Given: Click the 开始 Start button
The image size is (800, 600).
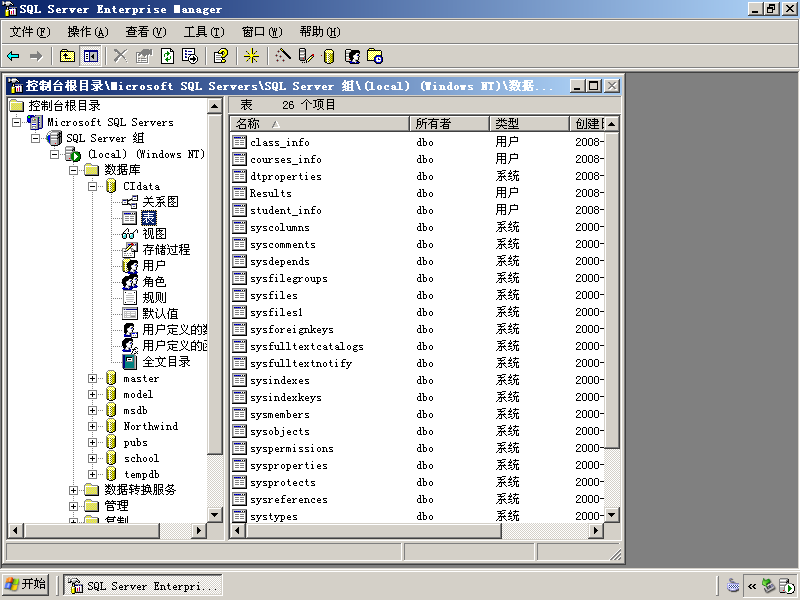Looking at the screenshot, I should pyautogui.click(x=26, y=584).
